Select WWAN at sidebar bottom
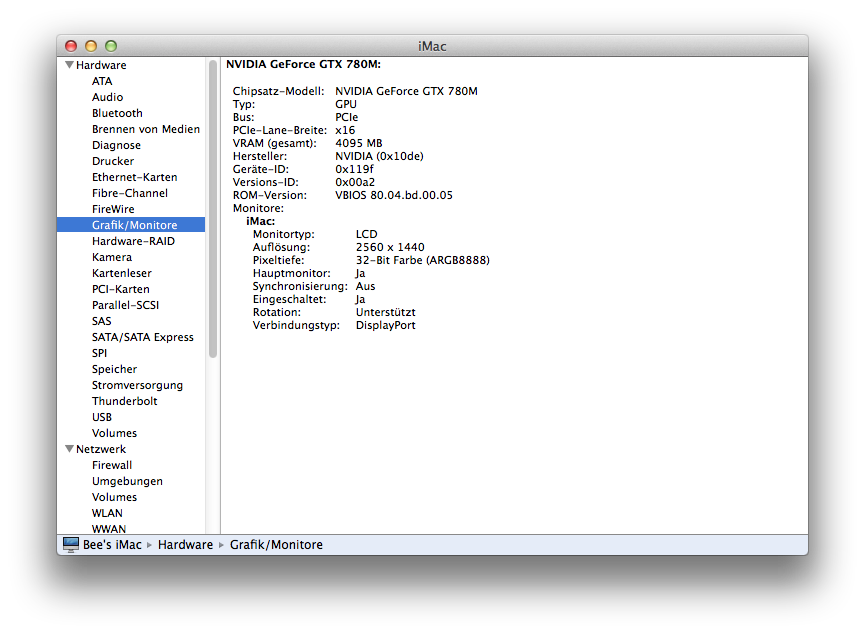This screenshot has width=865, height=634. pyautogui.click(x=109, y=529)
